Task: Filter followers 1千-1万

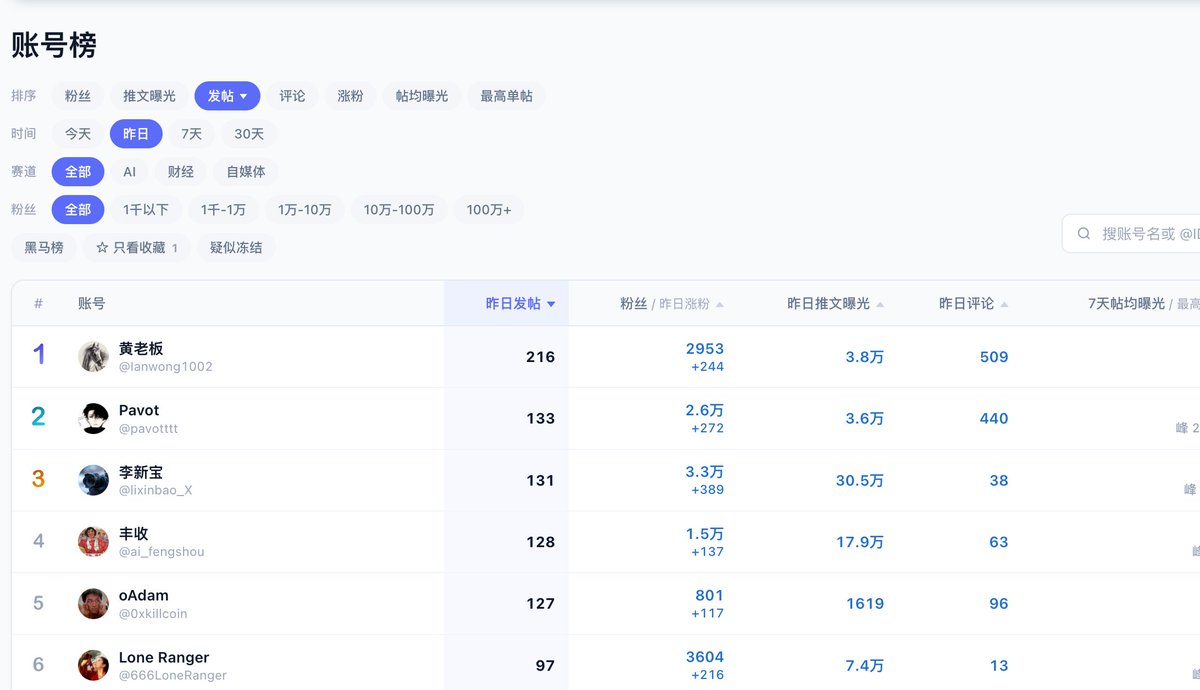Action: tap(223, 210)
